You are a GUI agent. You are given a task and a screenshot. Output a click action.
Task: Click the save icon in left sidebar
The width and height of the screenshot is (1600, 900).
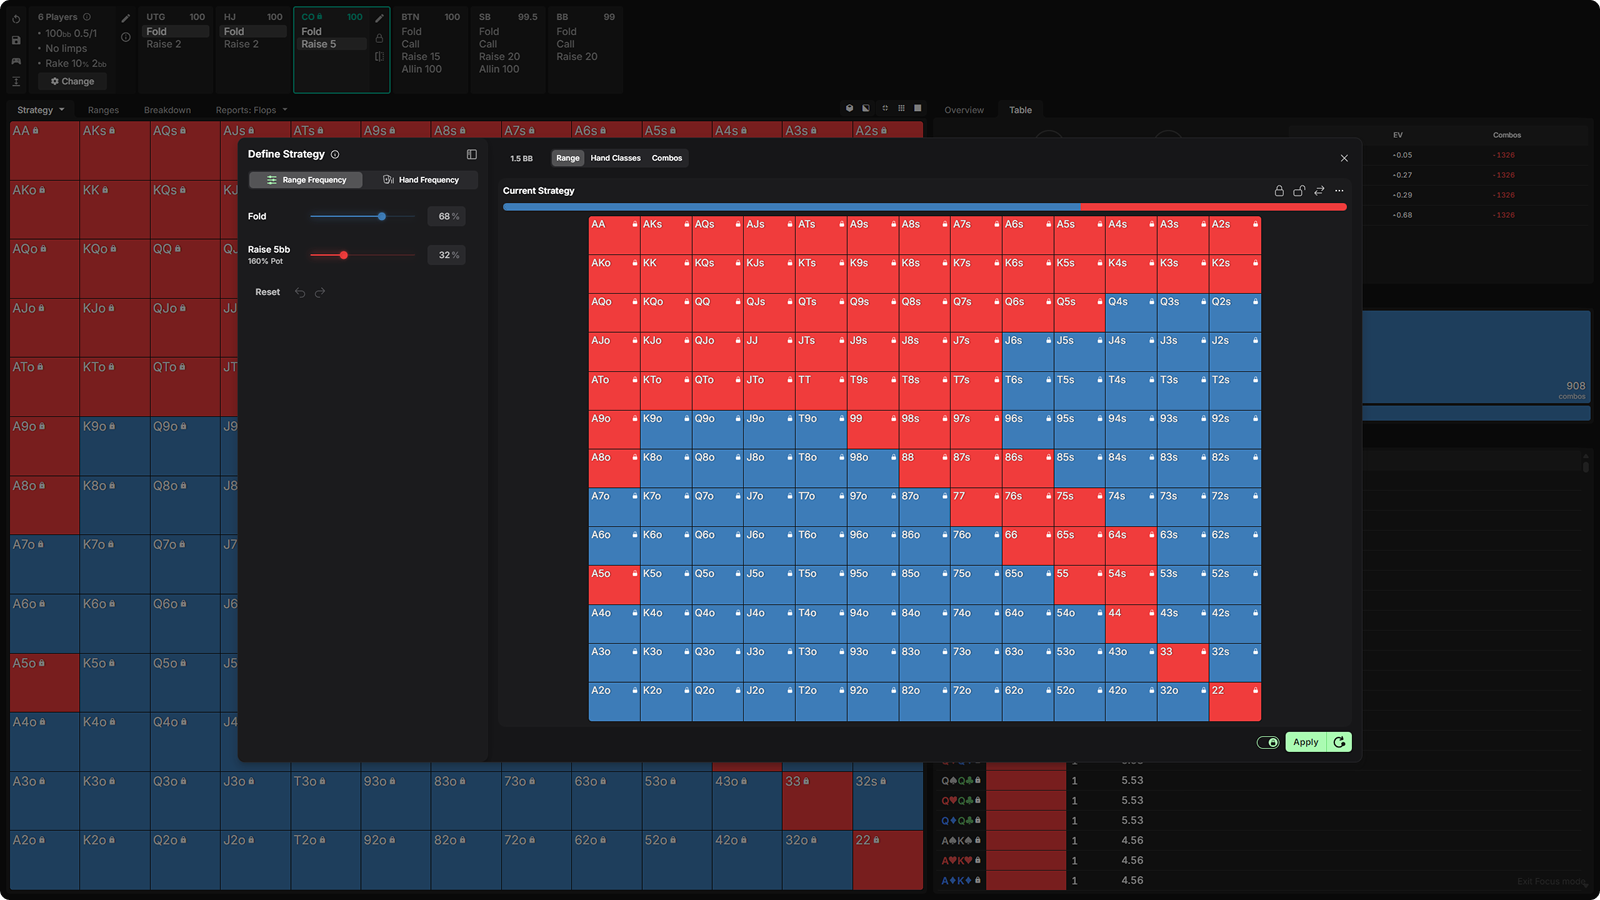coord(16,40)
